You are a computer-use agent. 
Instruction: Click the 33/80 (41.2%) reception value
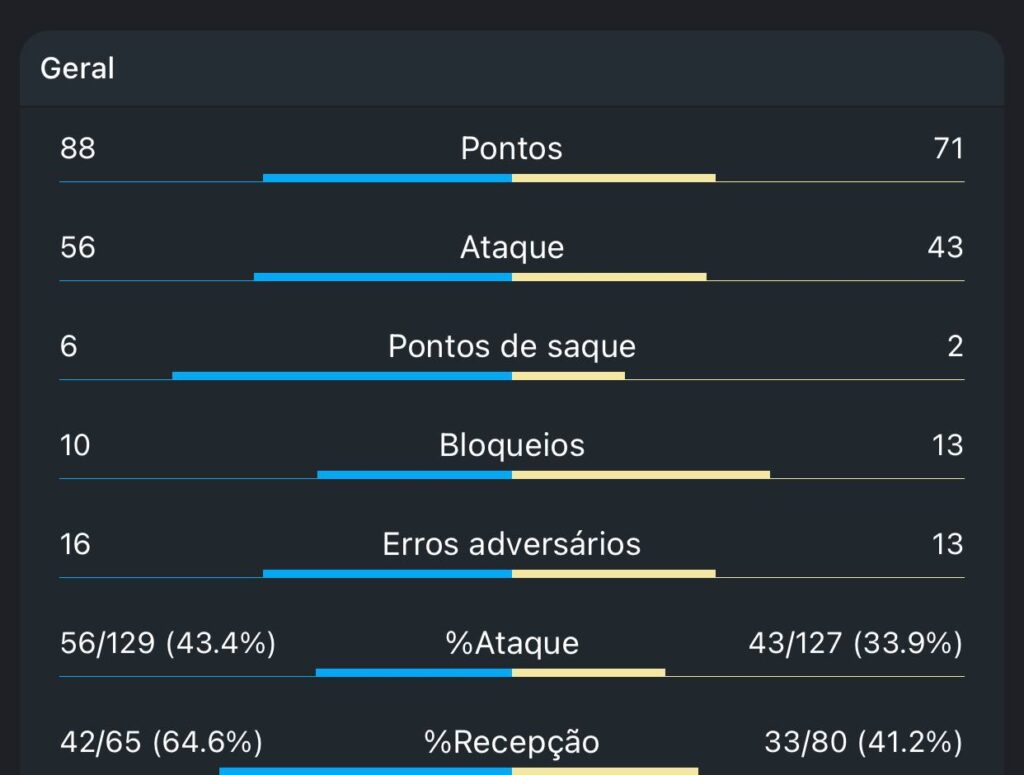click(x=863, y=742)
